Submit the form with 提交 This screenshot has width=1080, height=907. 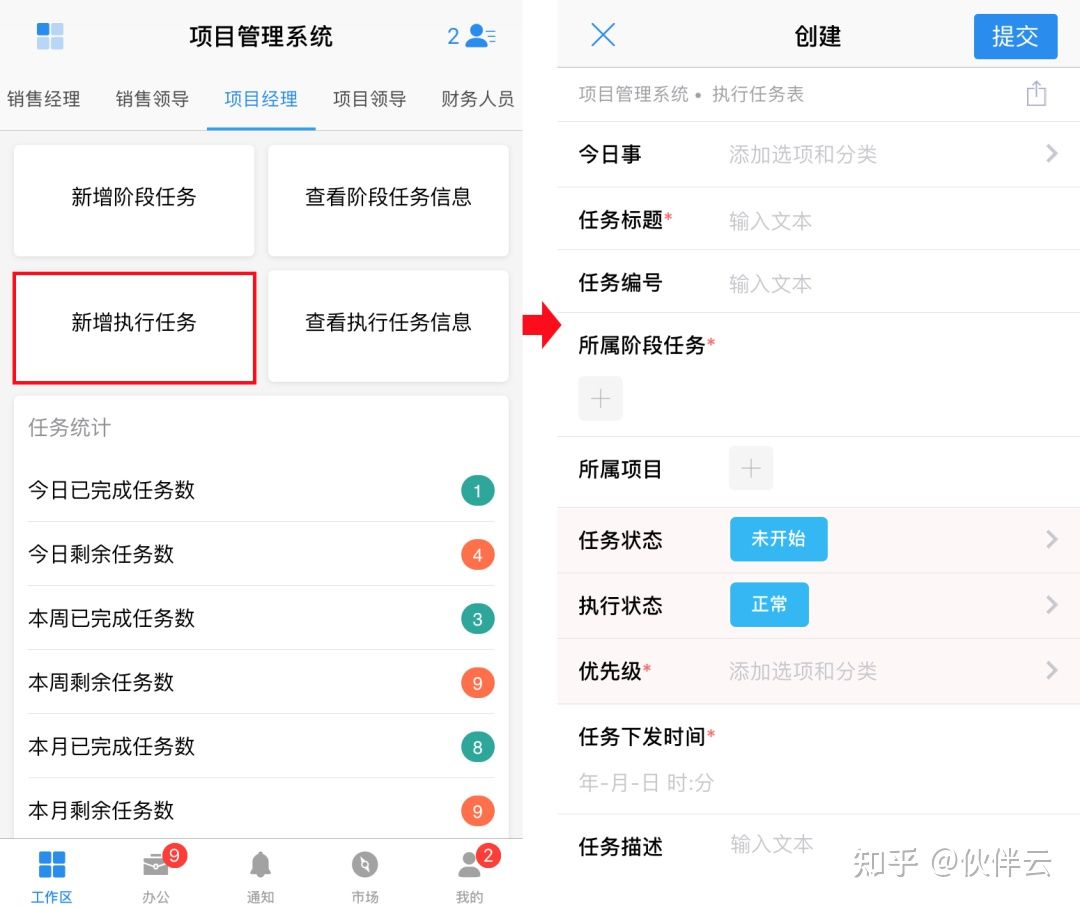1015,36
